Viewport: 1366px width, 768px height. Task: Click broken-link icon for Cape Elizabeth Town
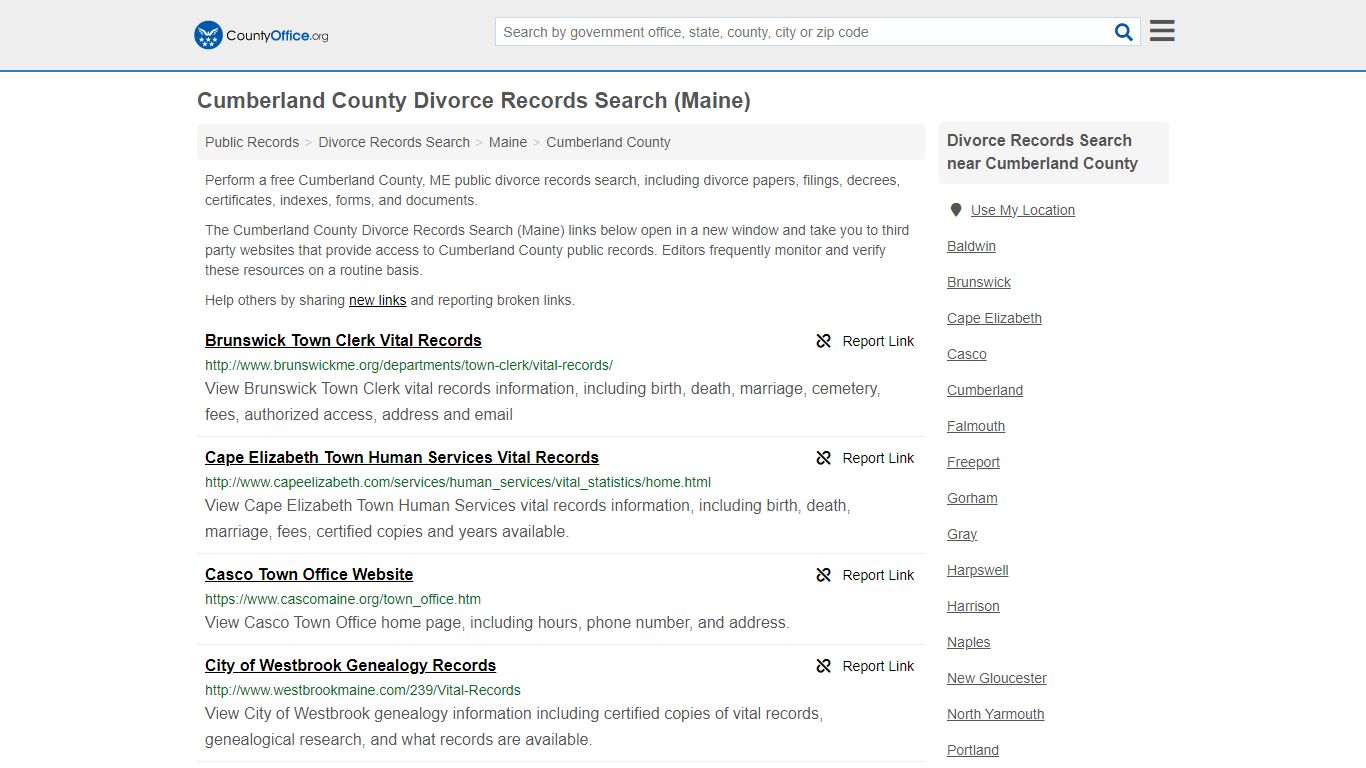[824, 458]
